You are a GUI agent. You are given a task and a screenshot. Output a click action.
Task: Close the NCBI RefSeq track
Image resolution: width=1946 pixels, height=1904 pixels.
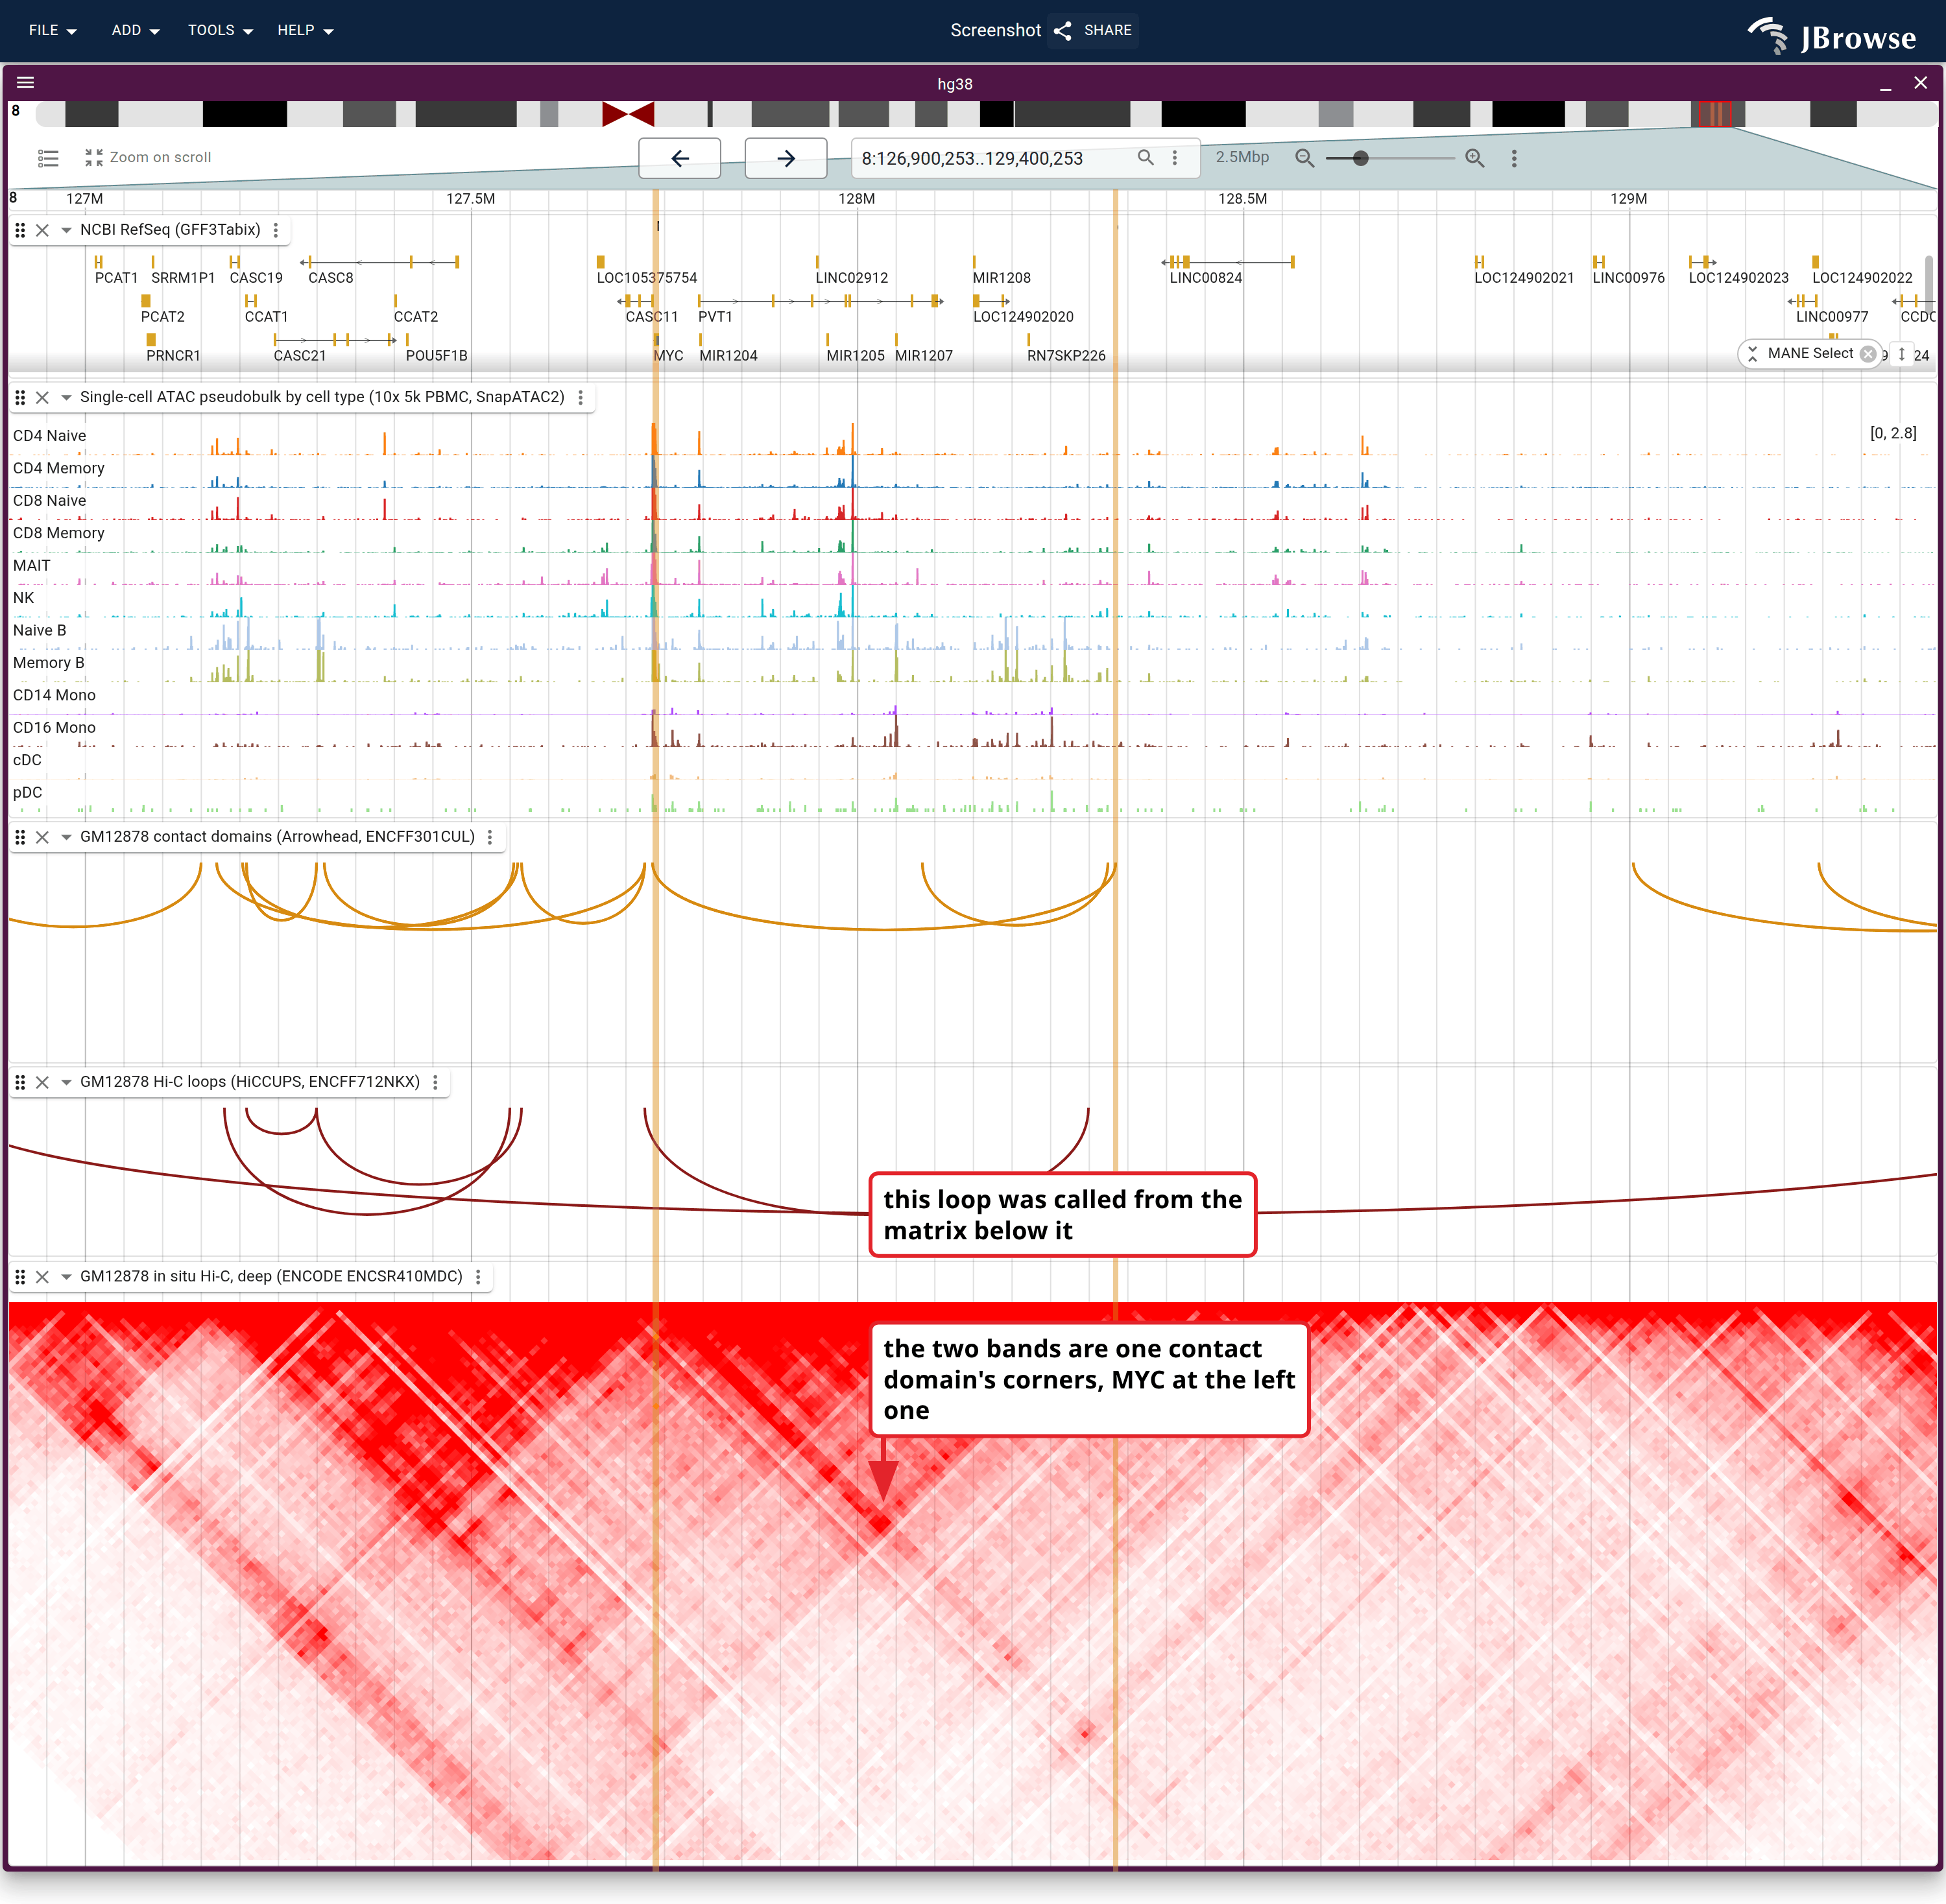point(42,230)
